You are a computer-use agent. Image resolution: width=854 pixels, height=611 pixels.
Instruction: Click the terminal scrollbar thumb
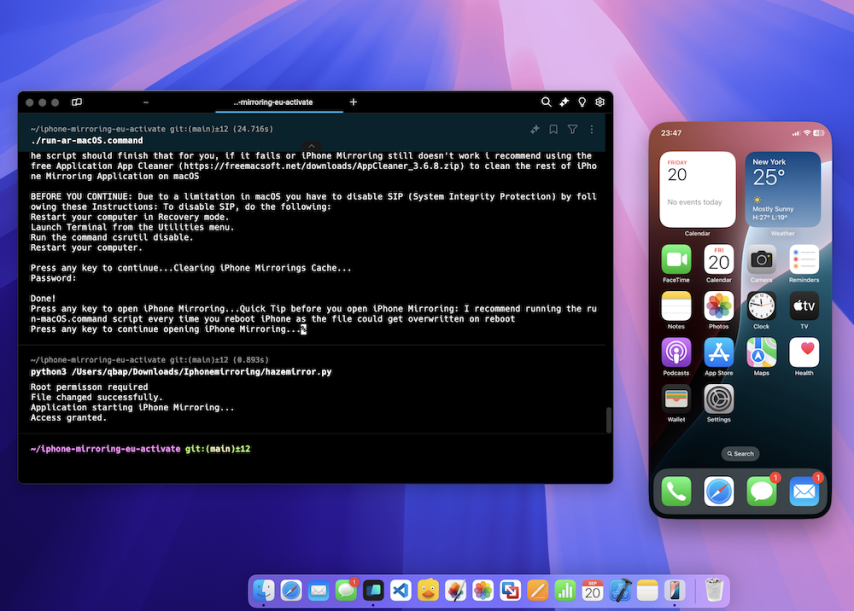coord(608,420)
